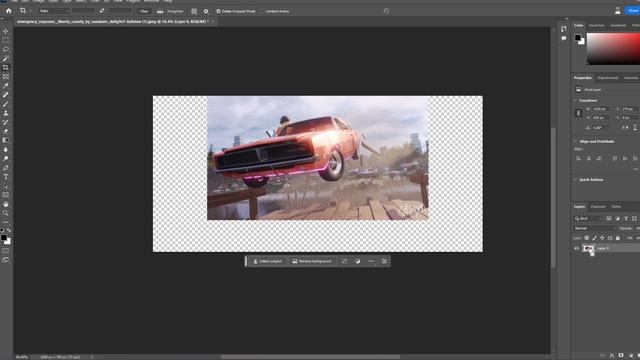Image resolution: width=640 pixels, height=360 pixels.
Task: Collapse the Align and Distribute section
Action: pyautogui.click(x=576, y=142)
